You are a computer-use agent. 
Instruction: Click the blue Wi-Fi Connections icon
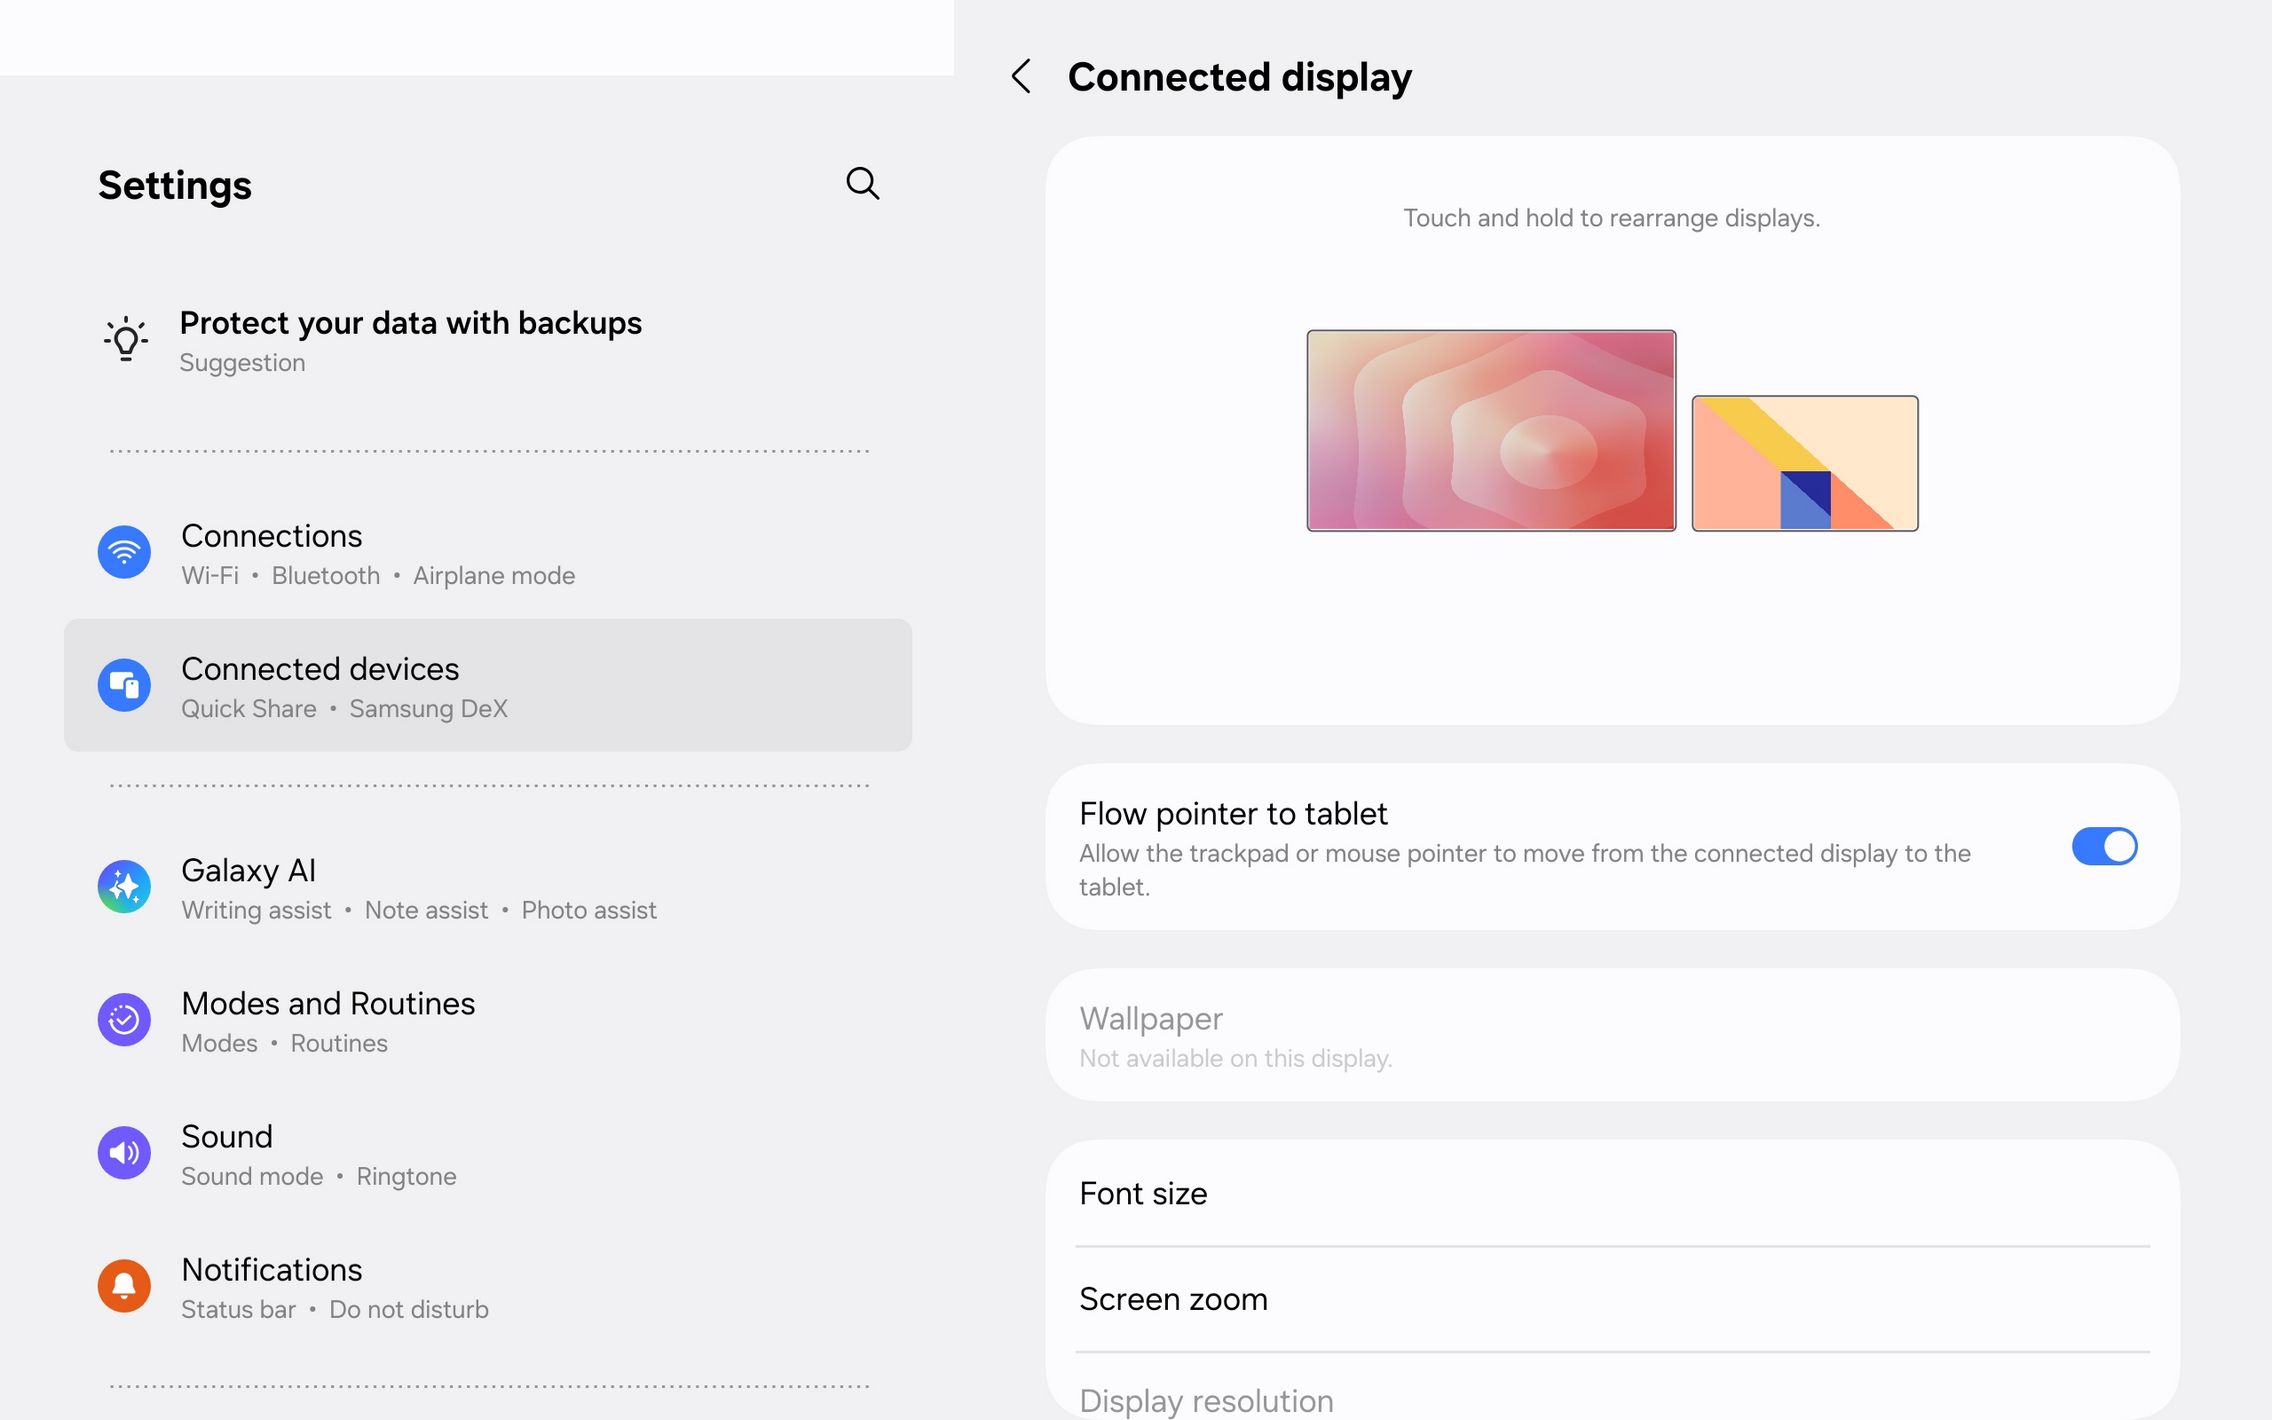(124, 552)
